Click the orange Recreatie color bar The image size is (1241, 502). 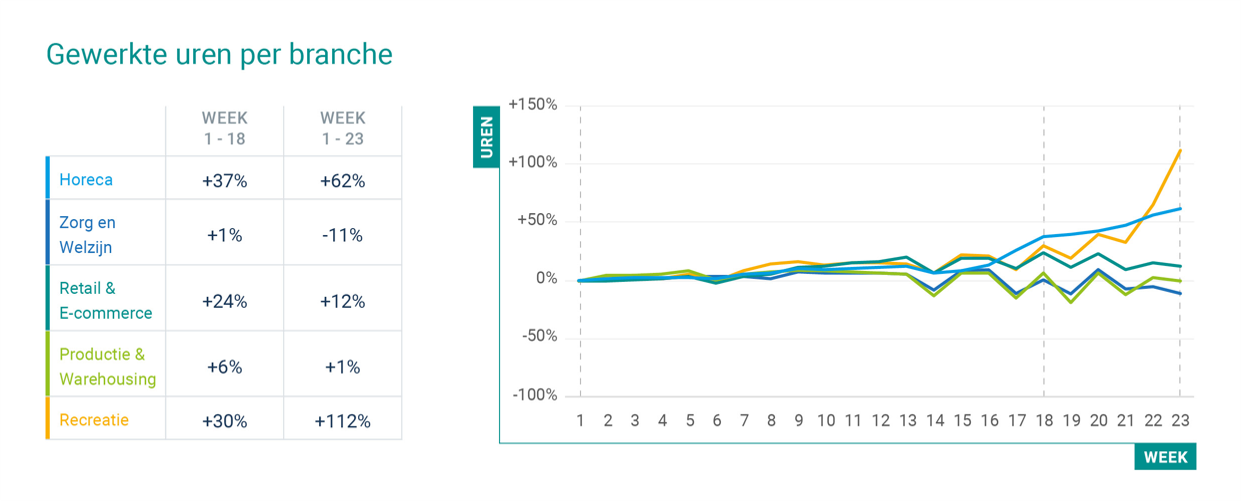coord(48,418)
